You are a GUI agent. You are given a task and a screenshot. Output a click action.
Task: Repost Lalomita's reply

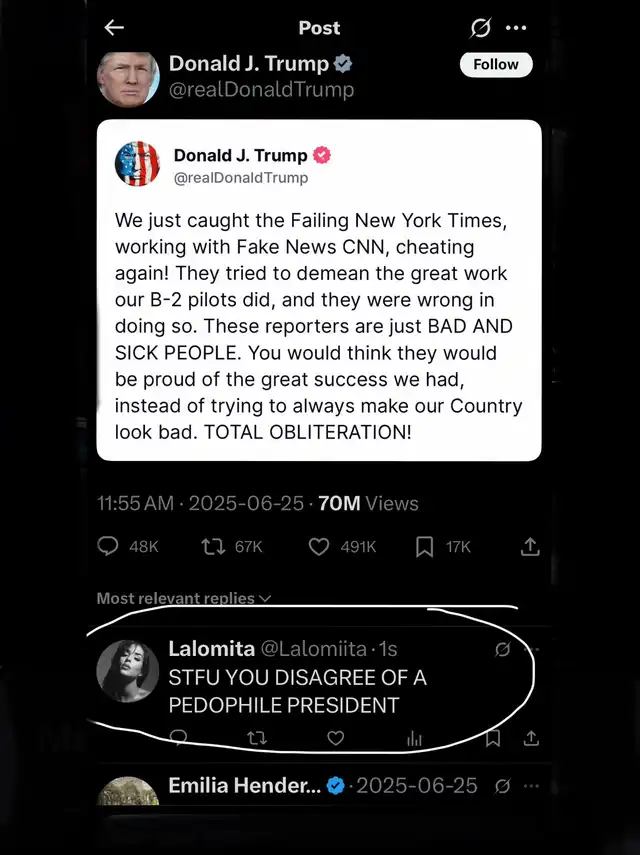click(x=257, y=738)
